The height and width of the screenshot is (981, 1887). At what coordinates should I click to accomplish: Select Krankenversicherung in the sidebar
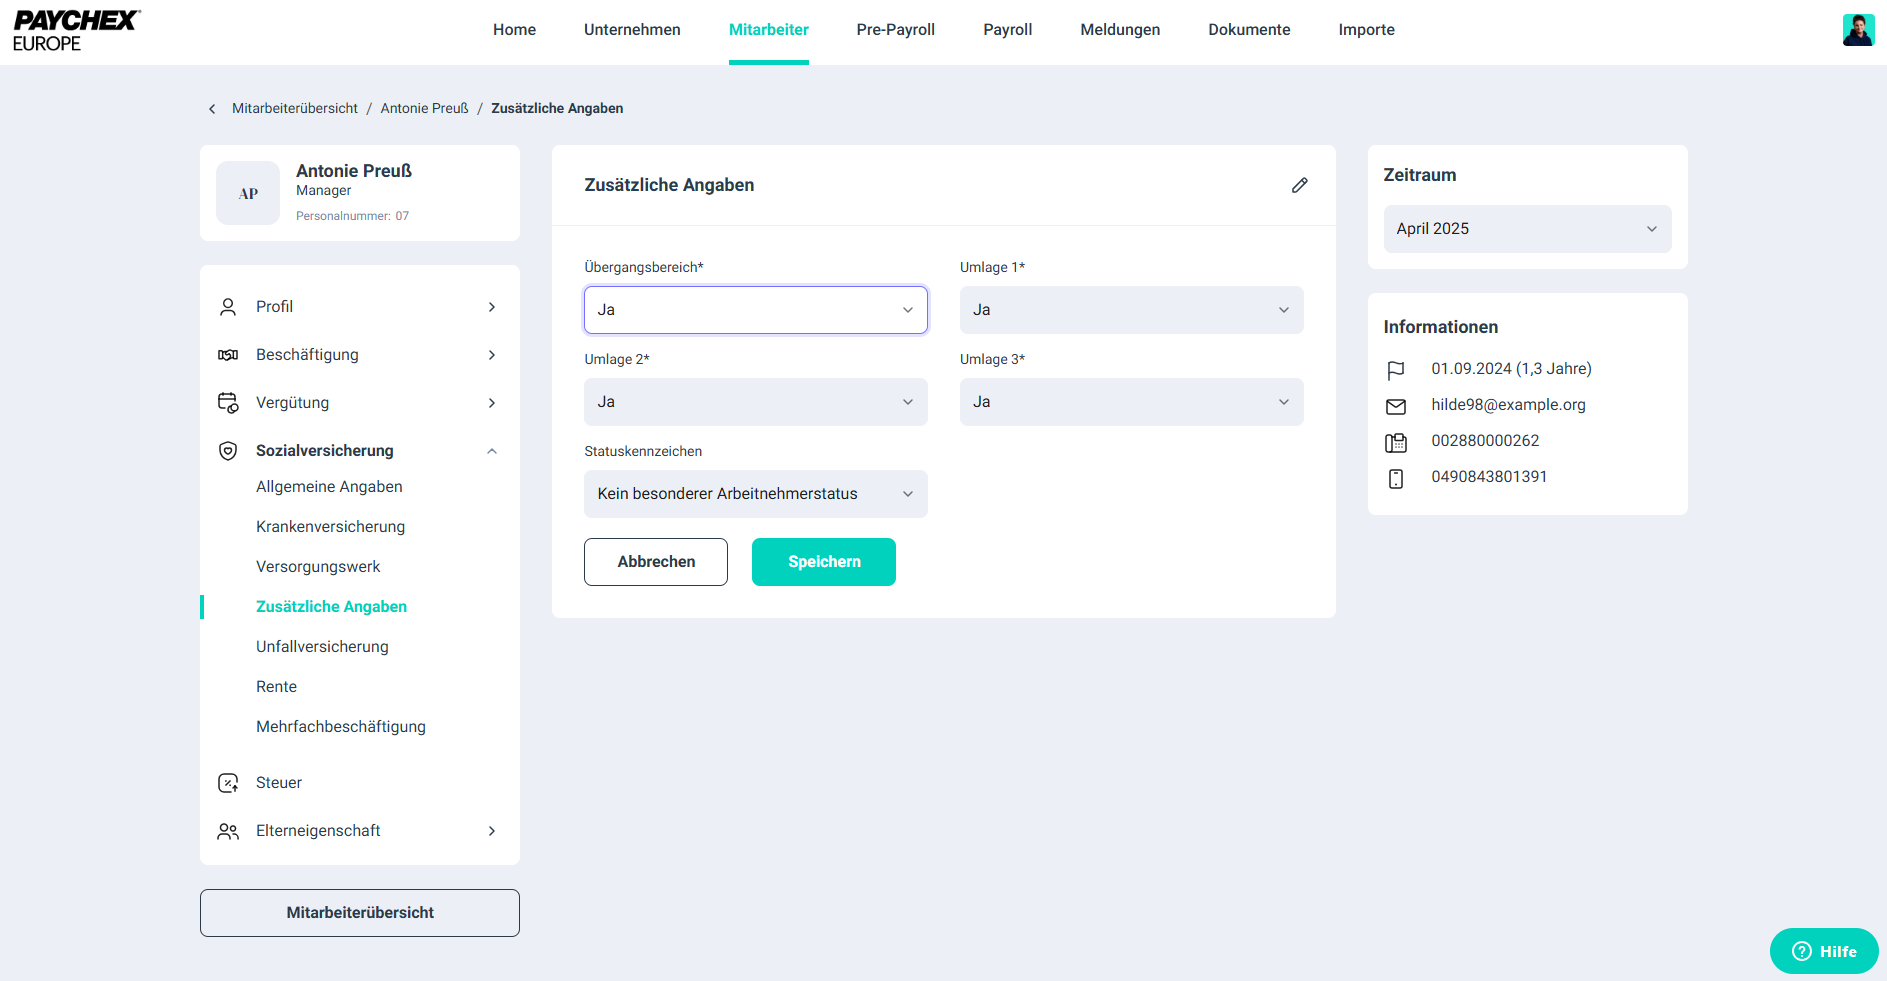(330, 527)
